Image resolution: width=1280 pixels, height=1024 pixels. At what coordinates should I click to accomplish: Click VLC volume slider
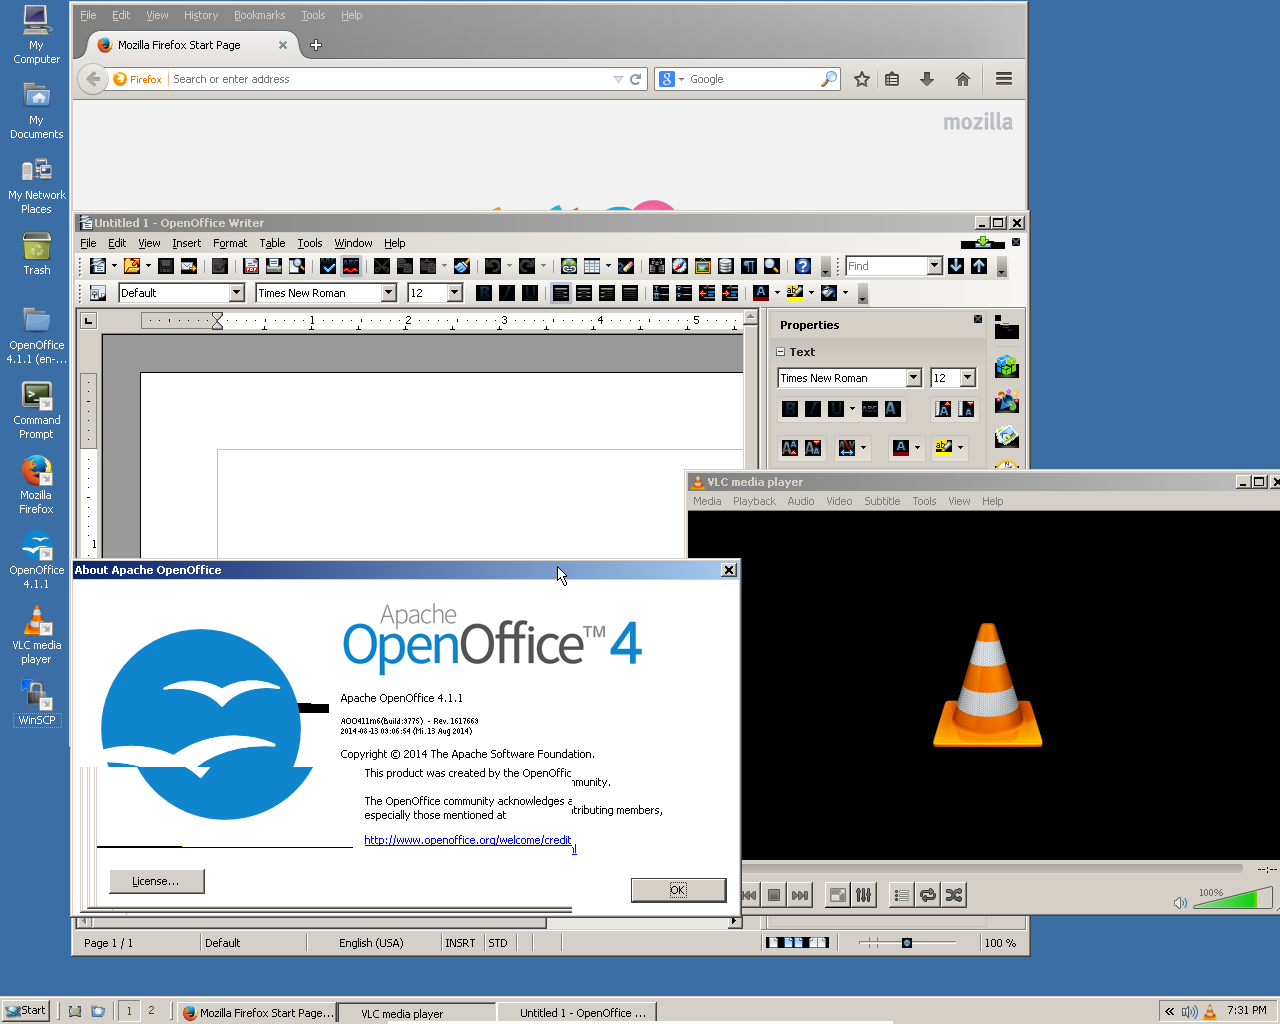click(1231, 897)
